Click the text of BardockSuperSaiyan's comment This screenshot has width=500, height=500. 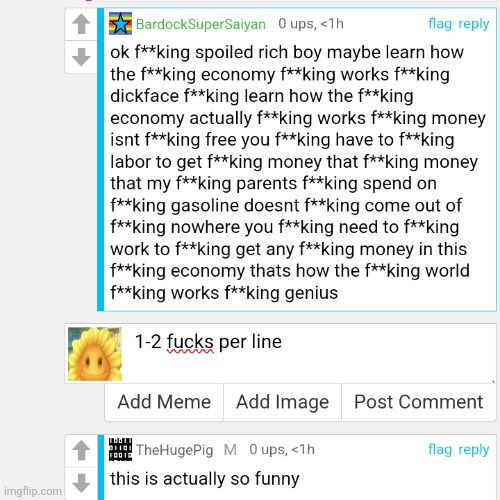298,172
